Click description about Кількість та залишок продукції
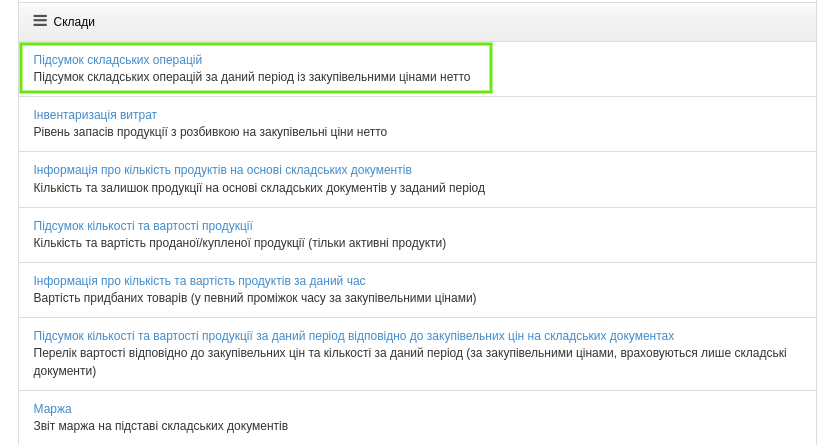The width and height of the screenshot is (835, 445). 259,188
